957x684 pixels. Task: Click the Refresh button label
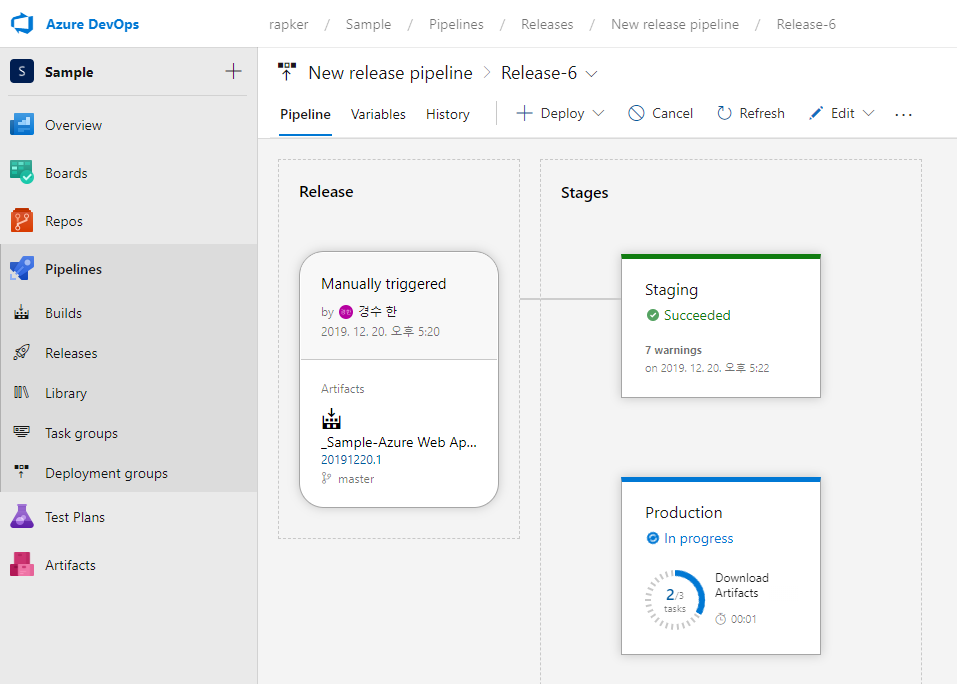[x=762, y=113]
